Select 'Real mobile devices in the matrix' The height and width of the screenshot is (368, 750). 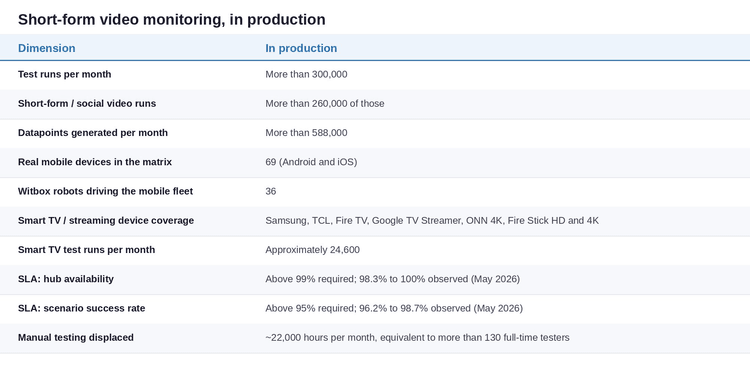tap(95, 162)
